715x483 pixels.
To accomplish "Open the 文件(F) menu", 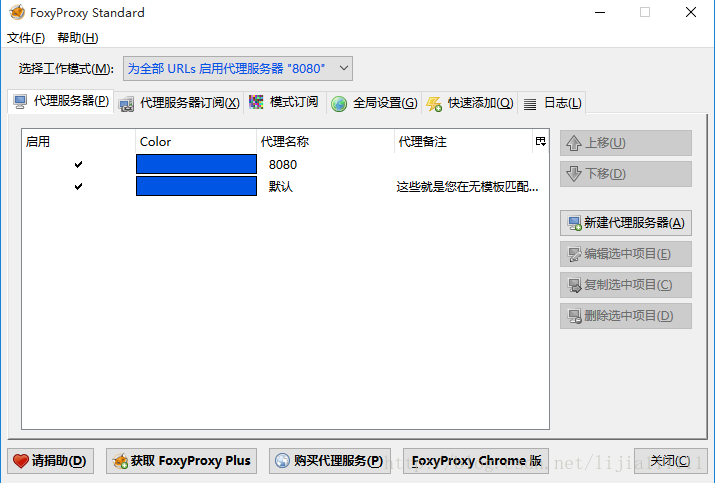I will point(26,37).
